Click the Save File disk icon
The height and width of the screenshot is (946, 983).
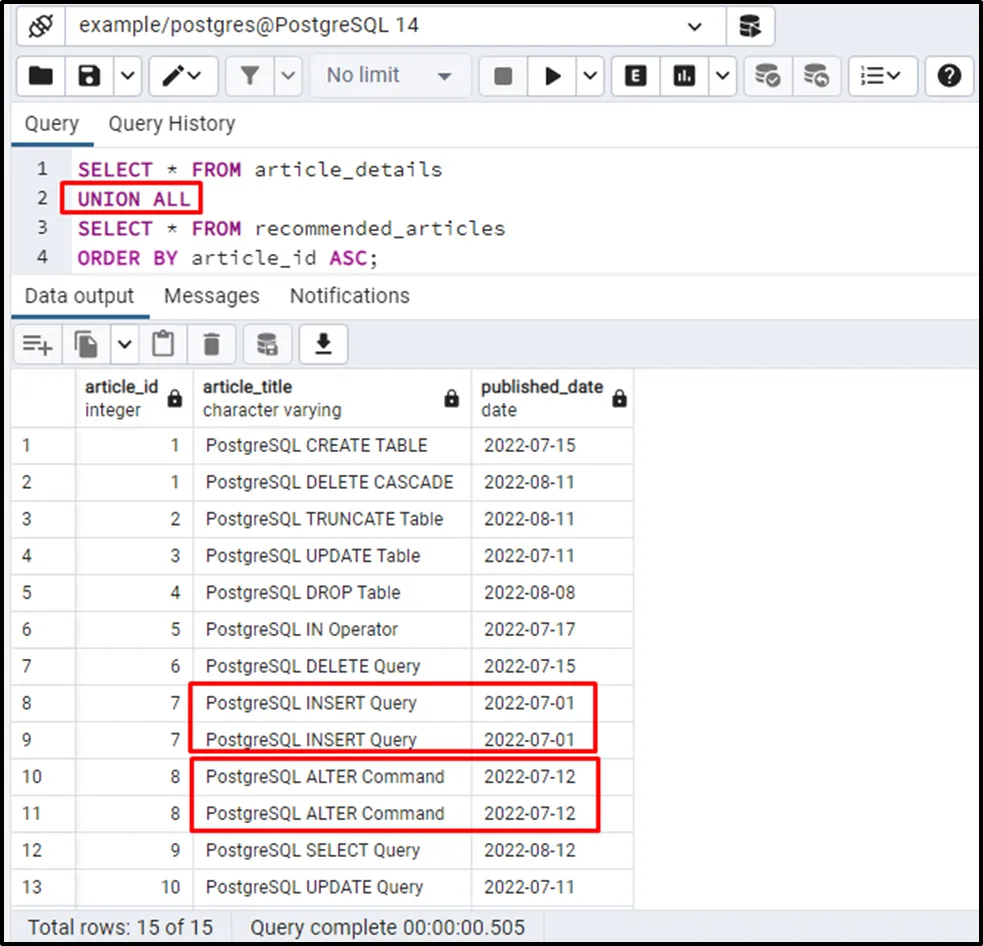pos(90,76)
